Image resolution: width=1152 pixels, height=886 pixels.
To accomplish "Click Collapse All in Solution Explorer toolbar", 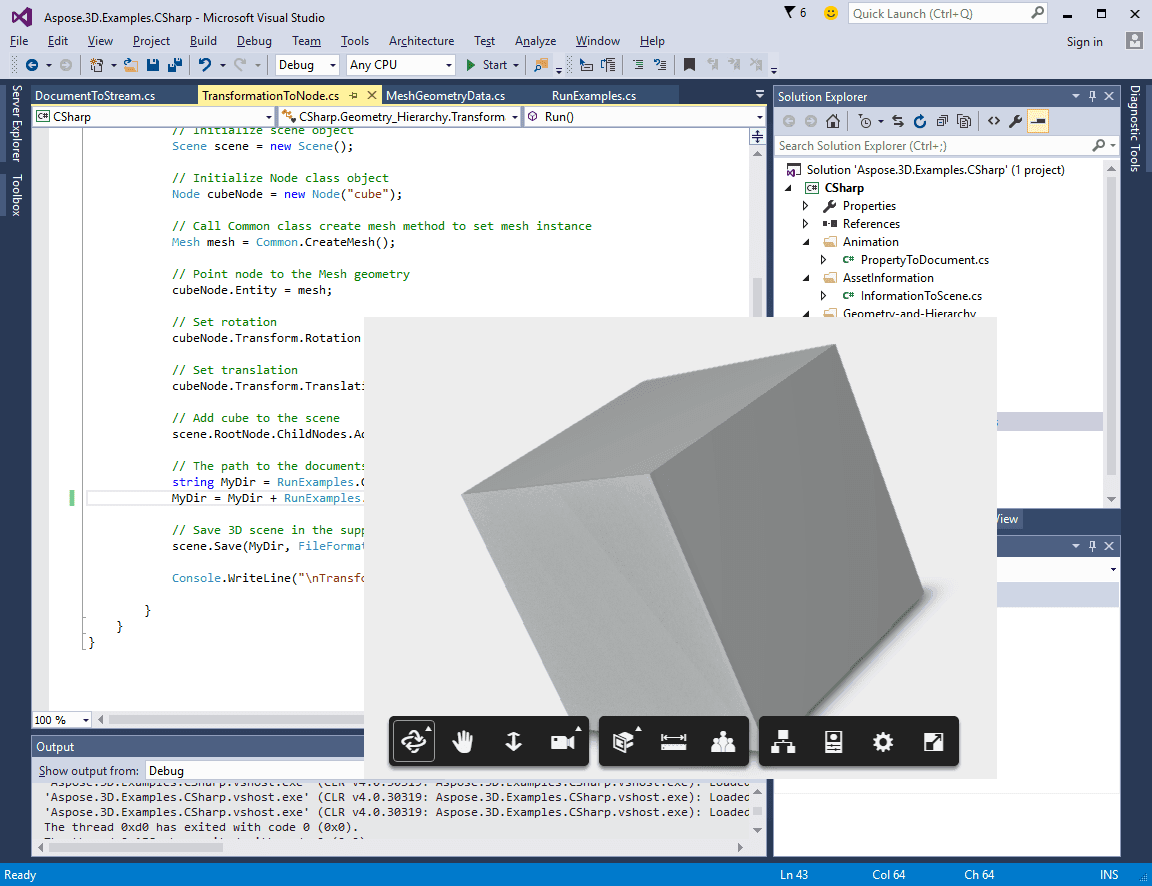I will point(942,121).
